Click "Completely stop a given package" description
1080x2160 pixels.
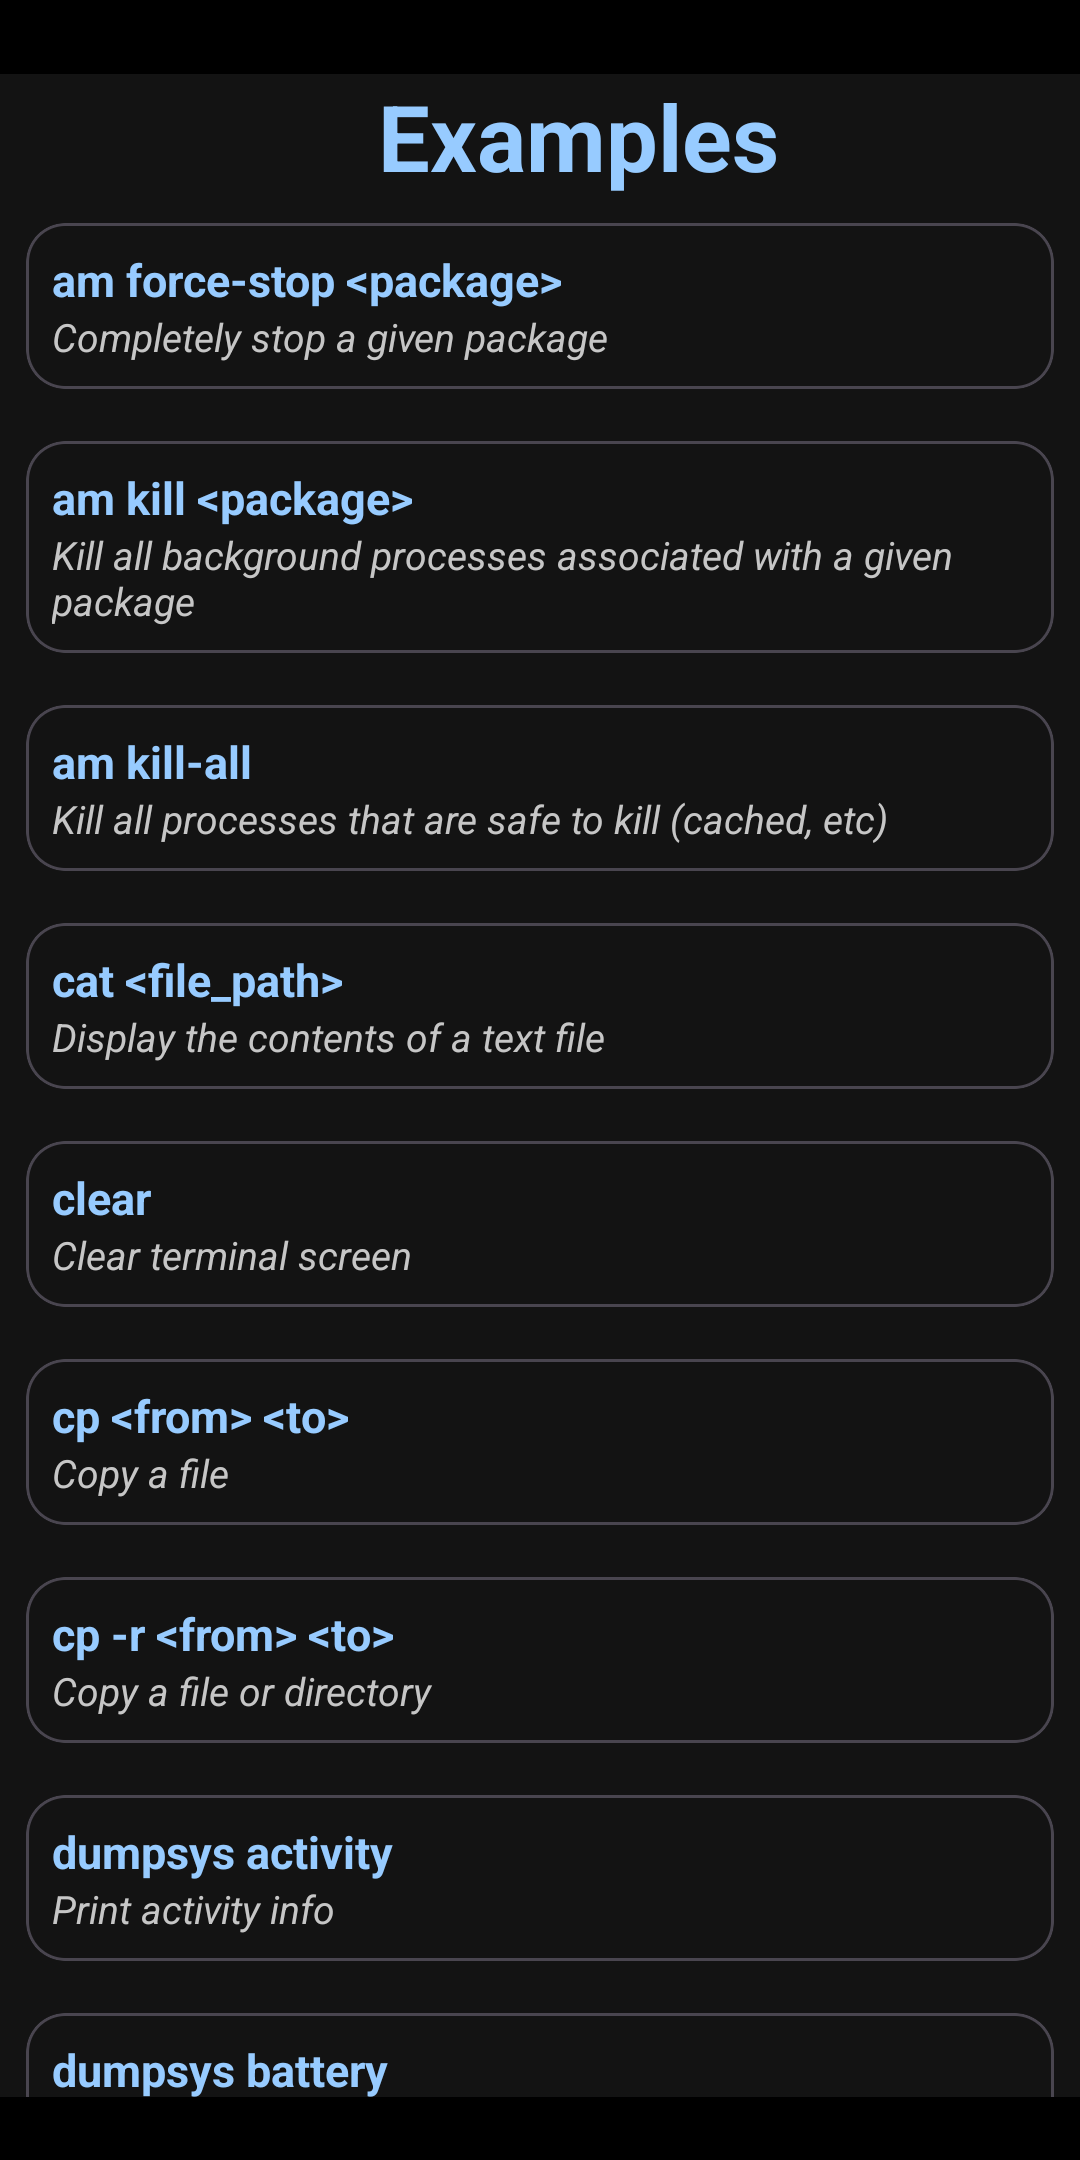329,340
